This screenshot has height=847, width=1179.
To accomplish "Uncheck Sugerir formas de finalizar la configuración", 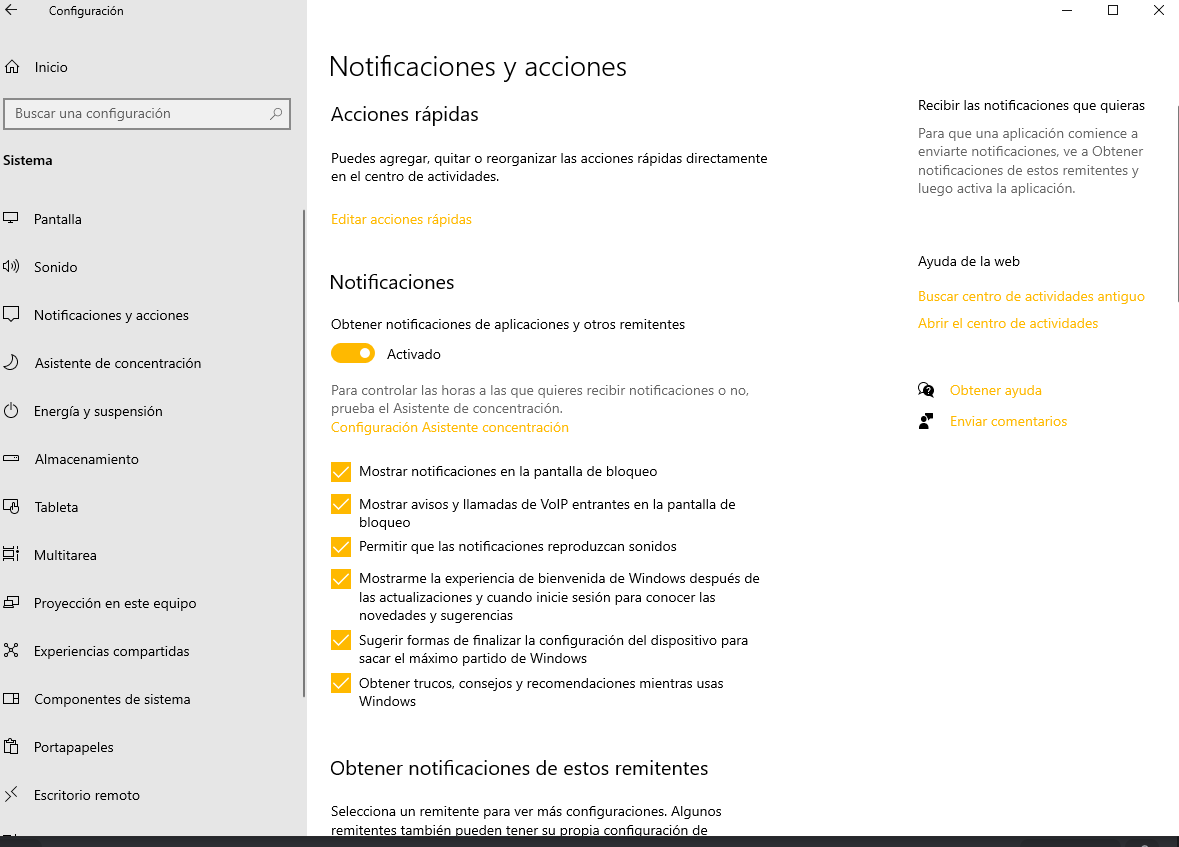I will tap(341, 640).
